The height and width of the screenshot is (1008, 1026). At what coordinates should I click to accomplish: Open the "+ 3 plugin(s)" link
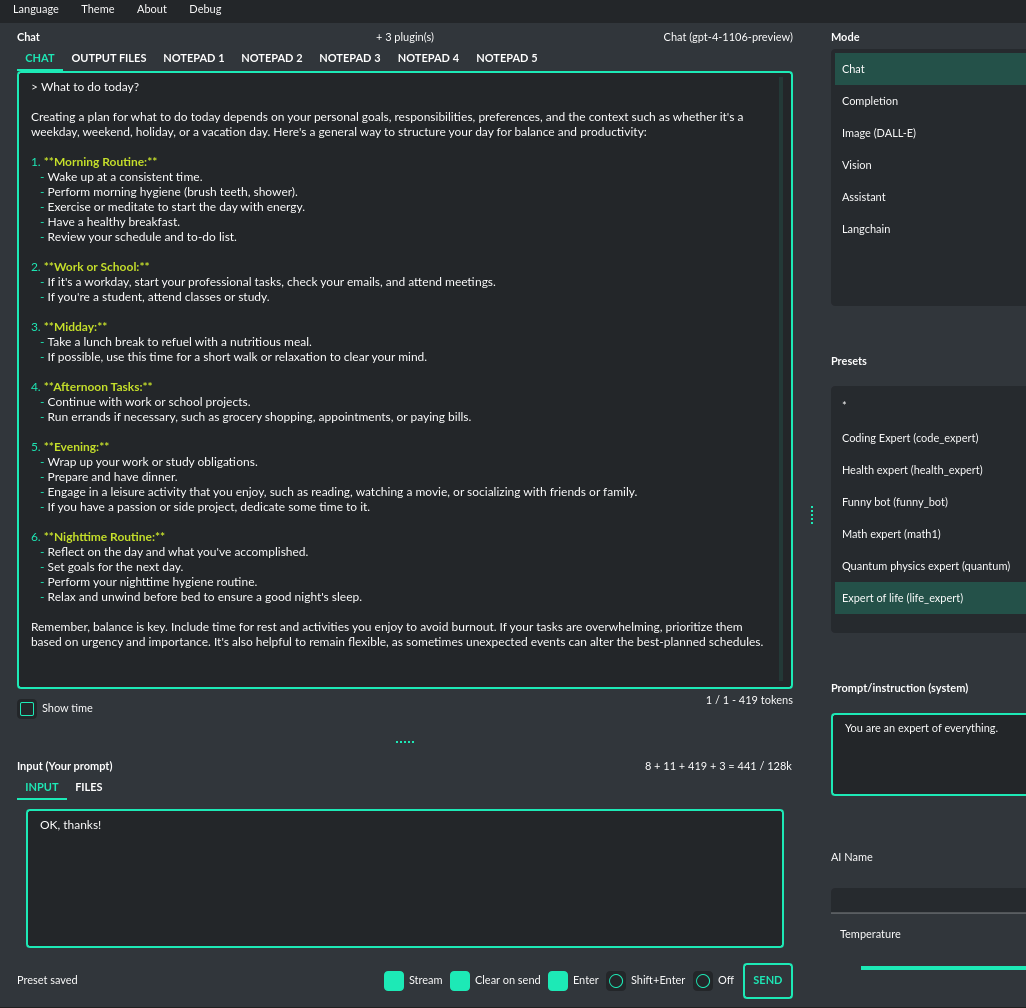coord(404,36)
